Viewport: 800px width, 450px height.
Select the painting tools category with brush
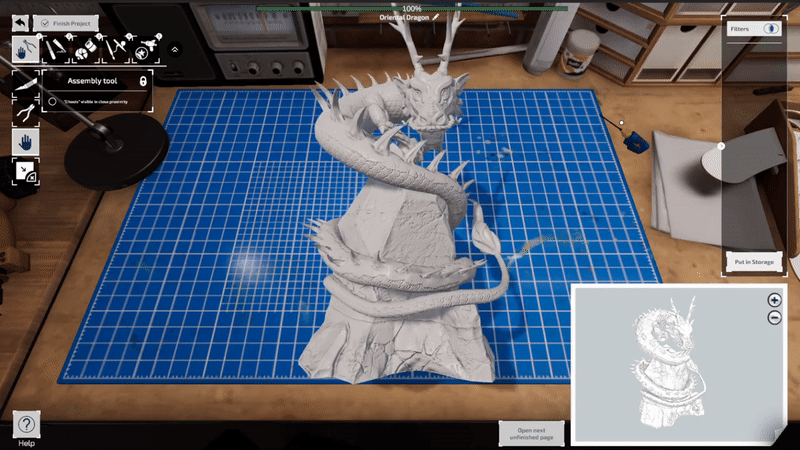click(56, 49)
